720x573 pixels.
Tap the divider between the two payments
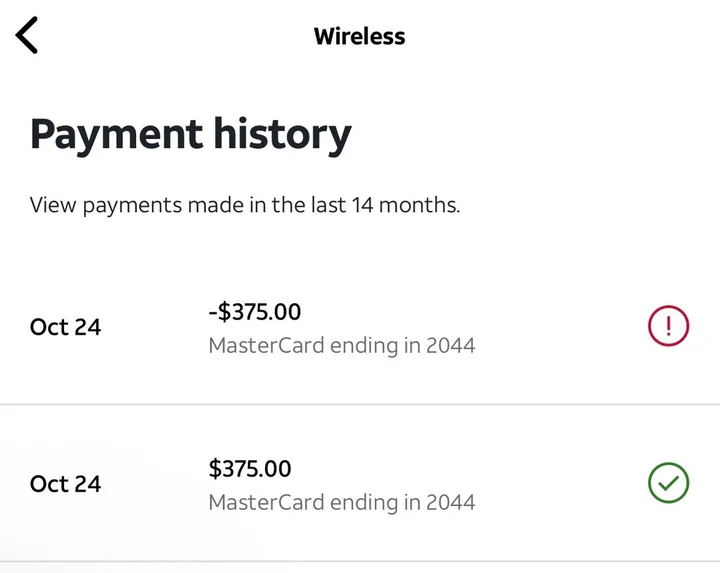pyautogui.click(x=360, y=405)
